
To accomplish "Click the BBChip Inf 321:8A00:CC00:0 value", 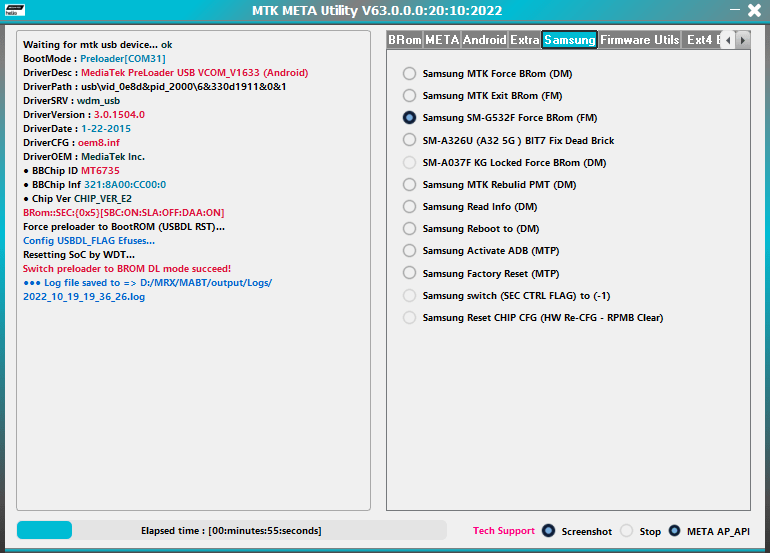I will click(125, 185).
